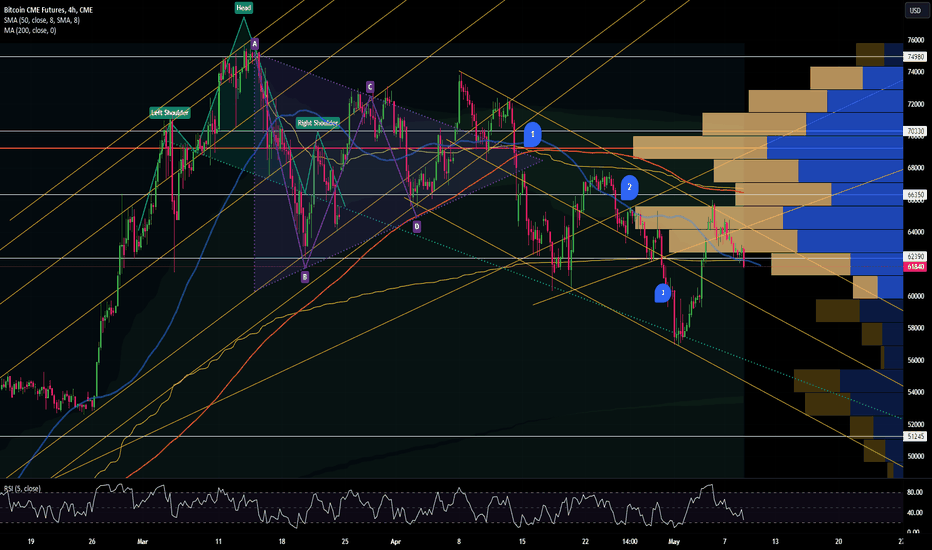Select the Right Shoulder pattern label
The image size is (932, 550).
coord(318,123)
